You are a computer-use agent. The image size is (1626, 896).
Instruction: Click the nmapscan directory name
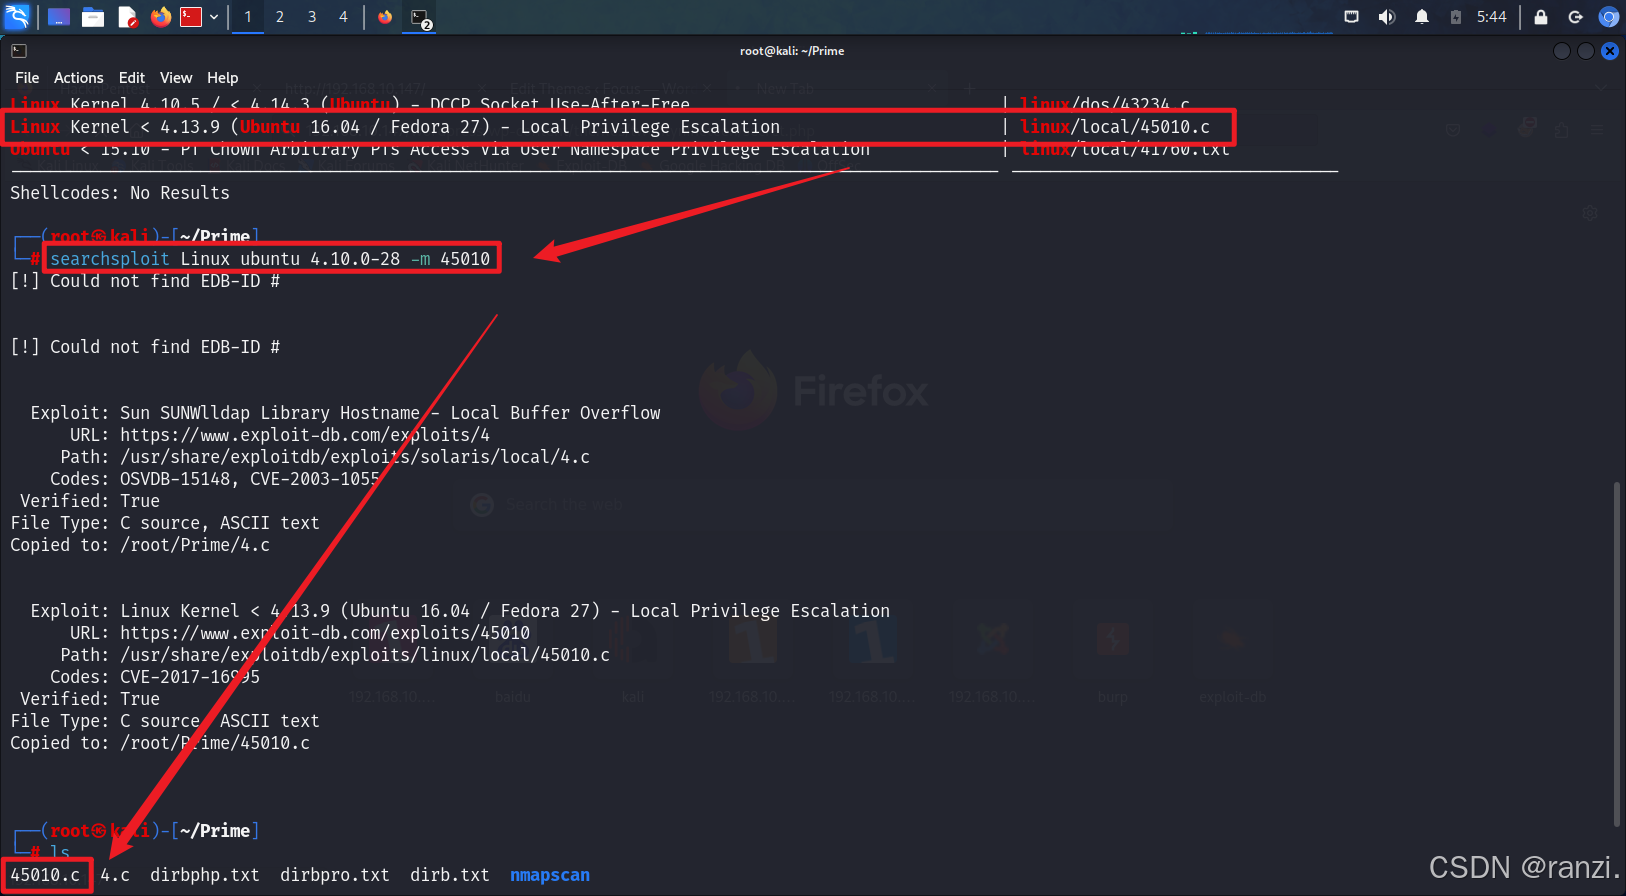coord(550,875)
